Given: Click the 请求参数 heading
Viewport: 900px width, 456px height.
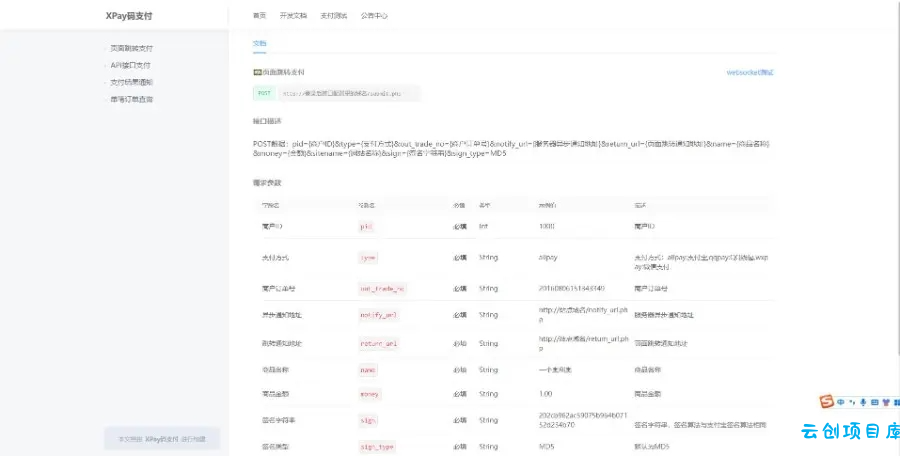Looking at the screenshot, I should coord(267,183).
